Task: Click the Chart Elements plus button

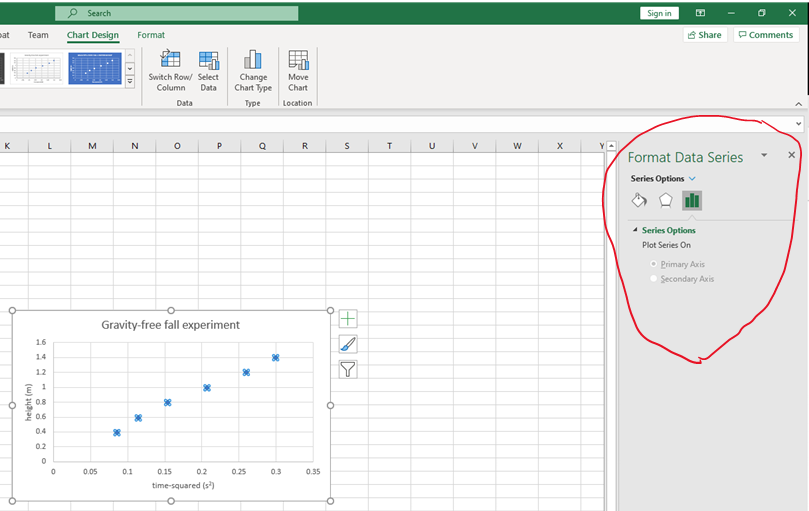Action: 348,319
